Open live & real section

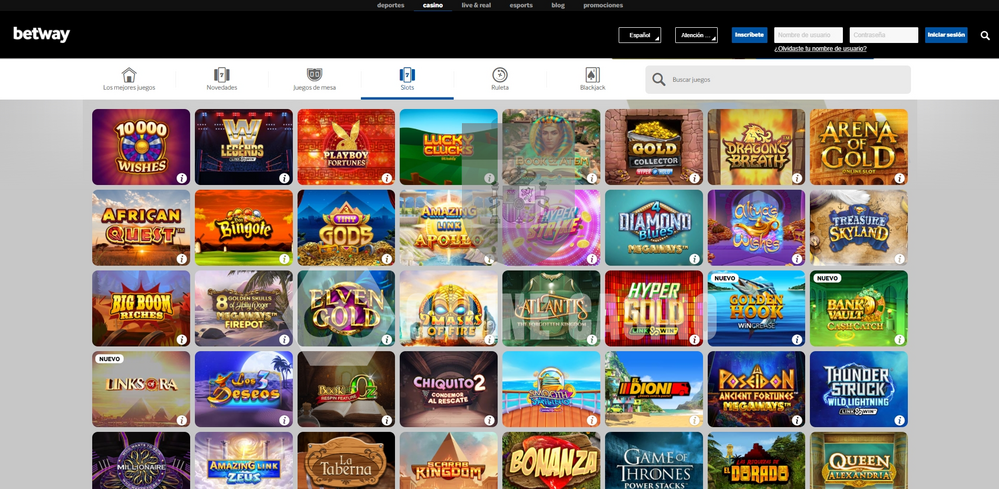click(x=477, y=5)
